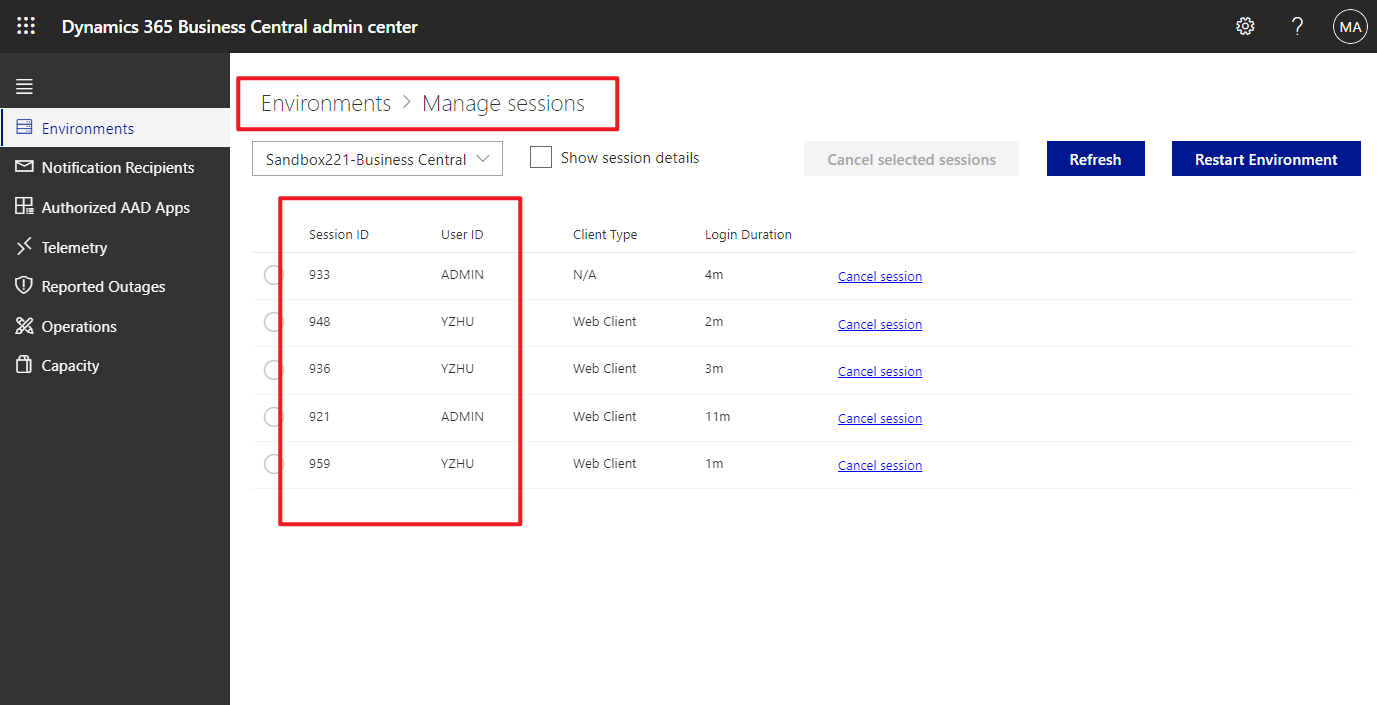Click the Refresh button

click(1095, 158)
